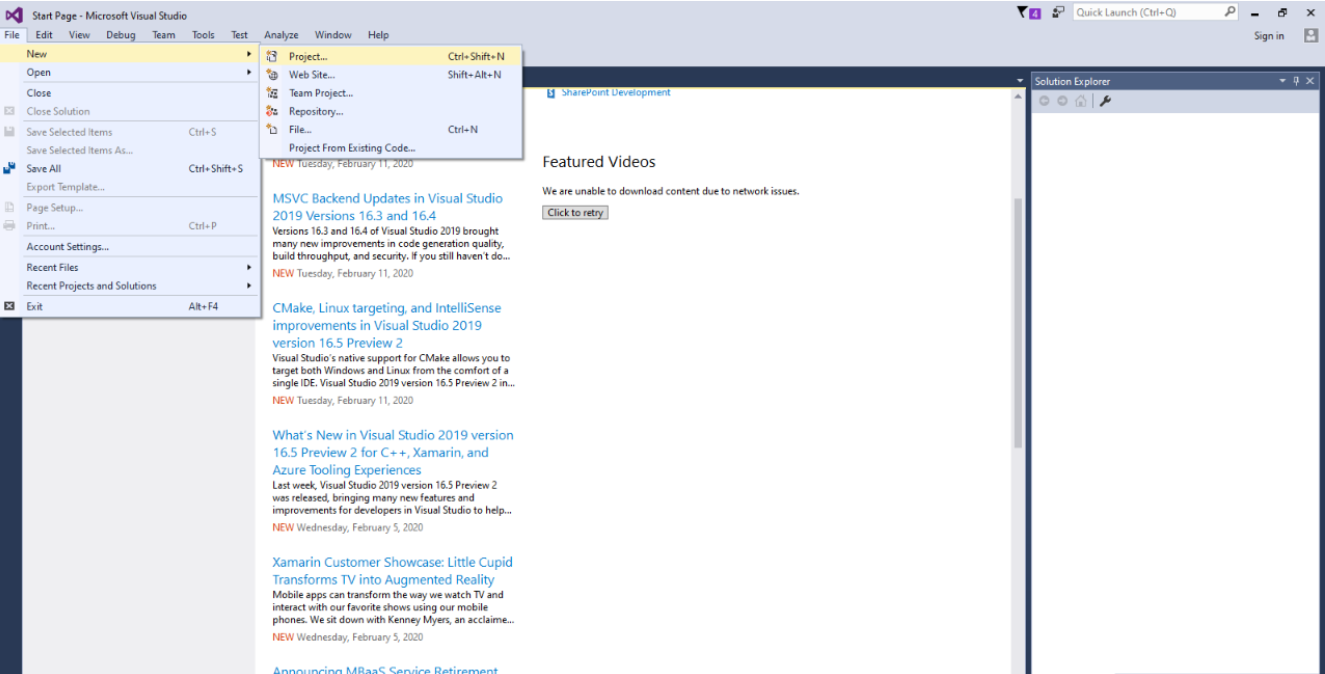
Task: Click the Save All disk icon in File menu
Action: pos(10,169)
